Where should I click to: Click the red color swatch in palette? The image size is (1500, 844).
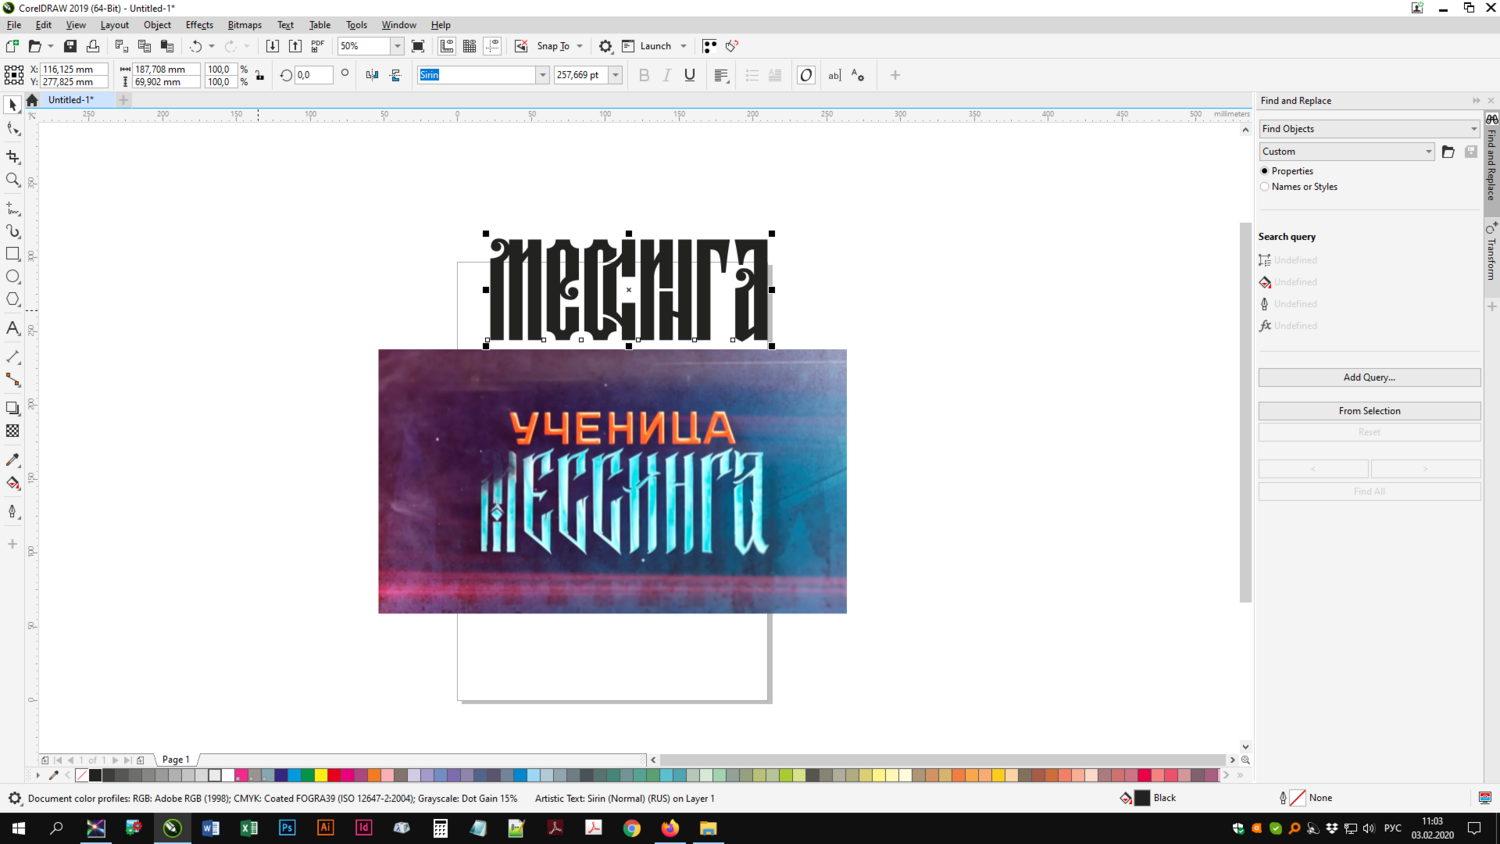point(334,775)
